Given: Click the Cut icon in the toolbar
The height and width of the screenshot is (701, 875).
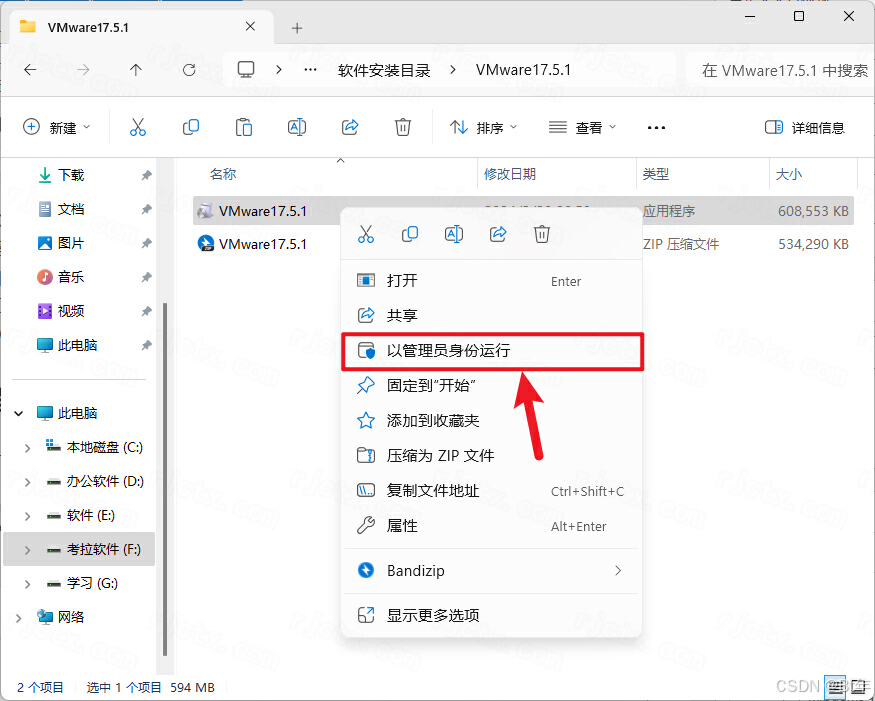Looking at the screenshot, I should pyautogui.click(x=138, y=127).
